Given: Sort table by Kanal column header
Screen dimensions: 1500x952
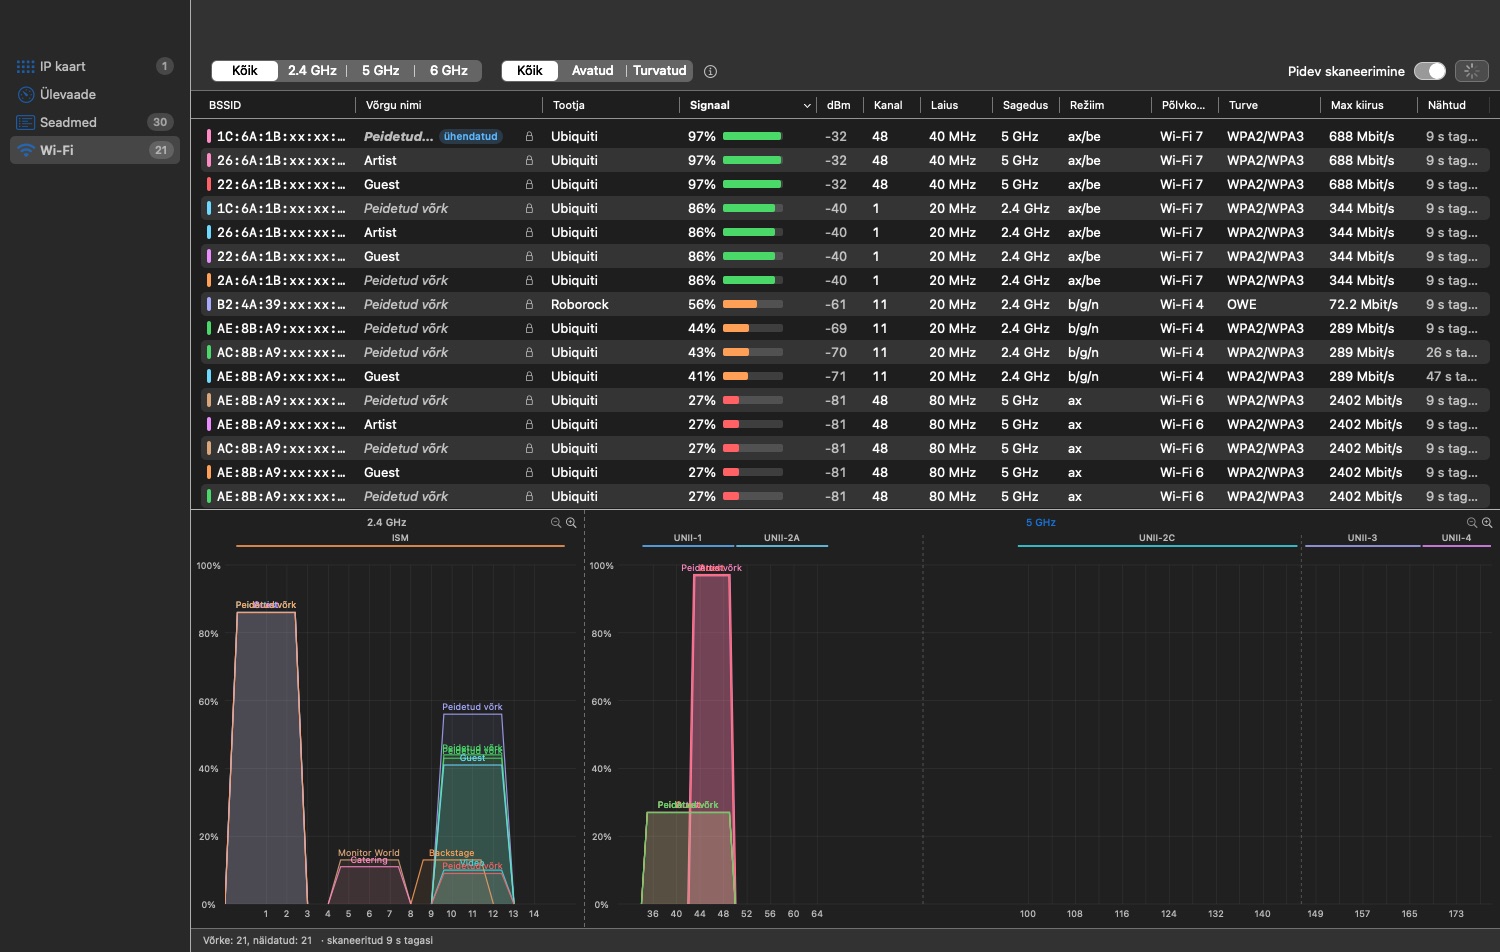Looking at the screenshot, I should pyautogui.click(x=888, y=105).
